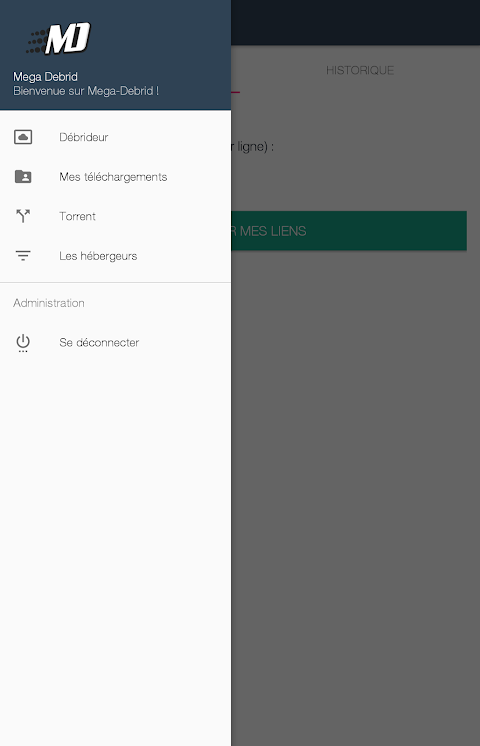480x746 pixels.
Task: Click the Administration section label
Action: [49, 303]
